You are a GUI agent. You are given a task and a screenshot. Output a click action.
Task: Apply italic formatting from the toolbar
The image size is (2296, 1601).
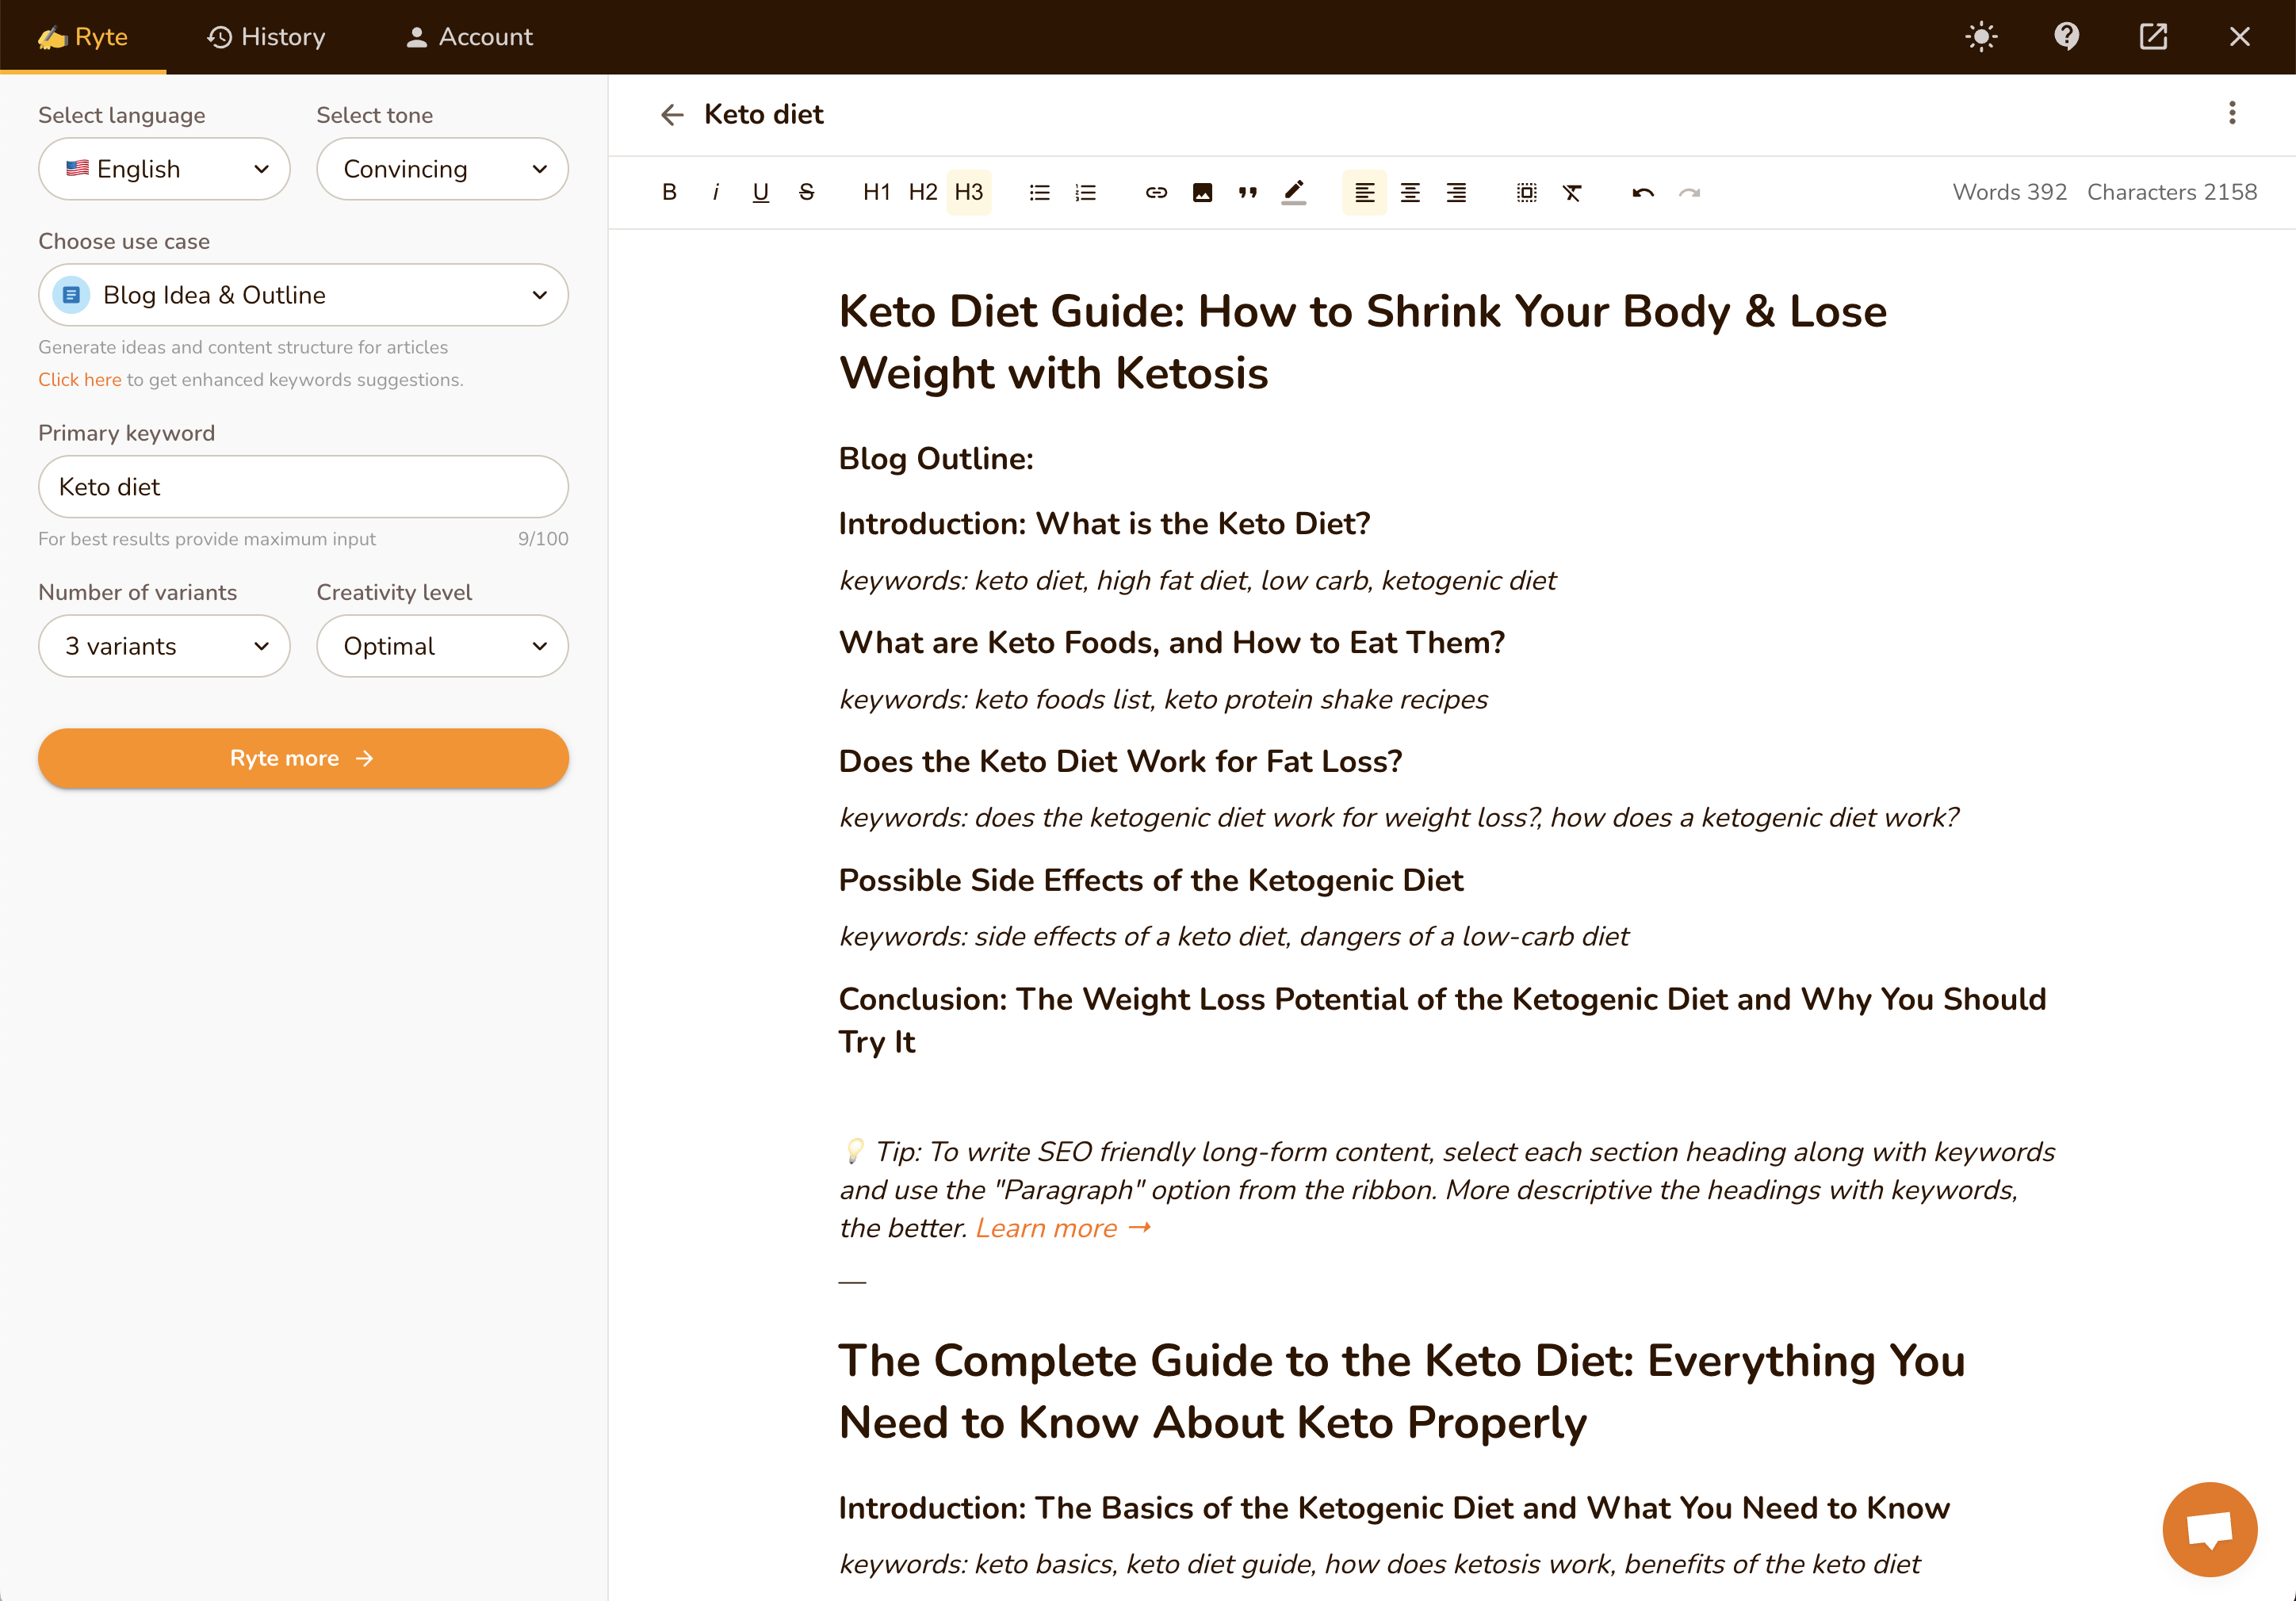[715, 192]
